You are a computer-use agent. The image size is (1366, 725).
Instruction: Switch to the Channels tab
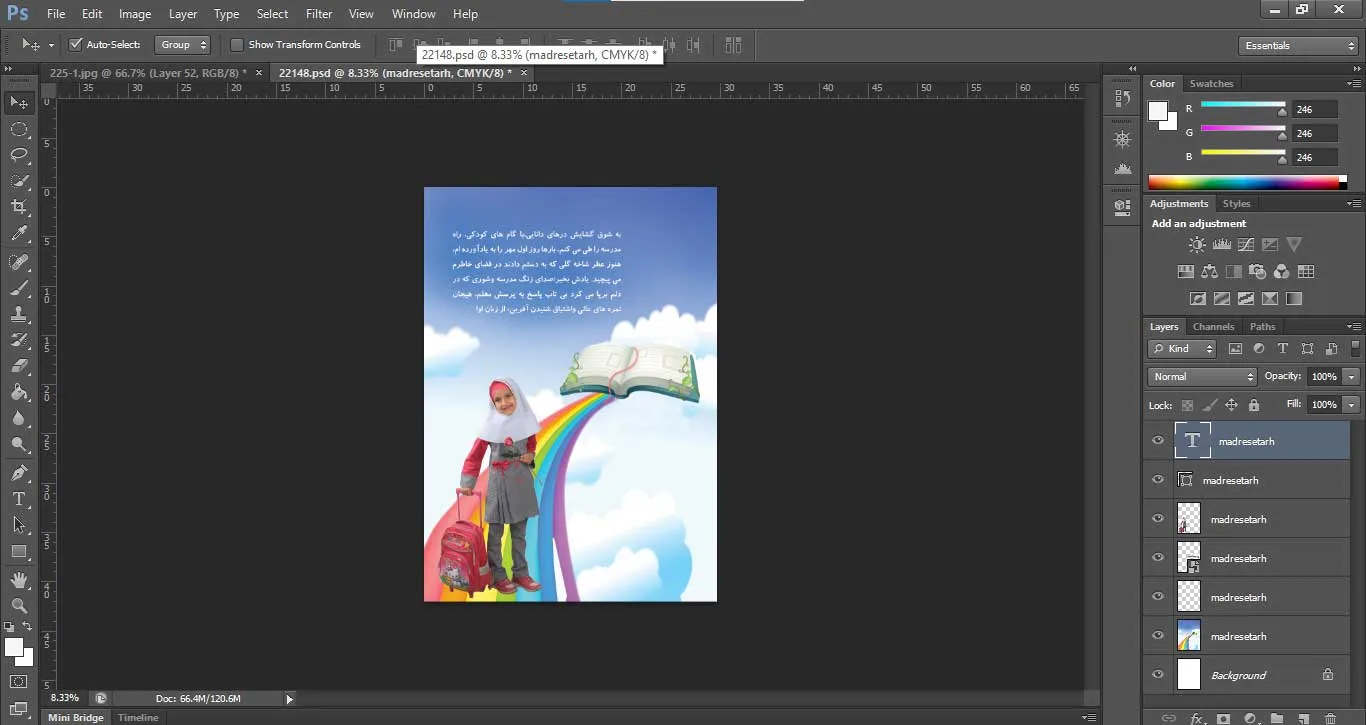coord(1213,327)
